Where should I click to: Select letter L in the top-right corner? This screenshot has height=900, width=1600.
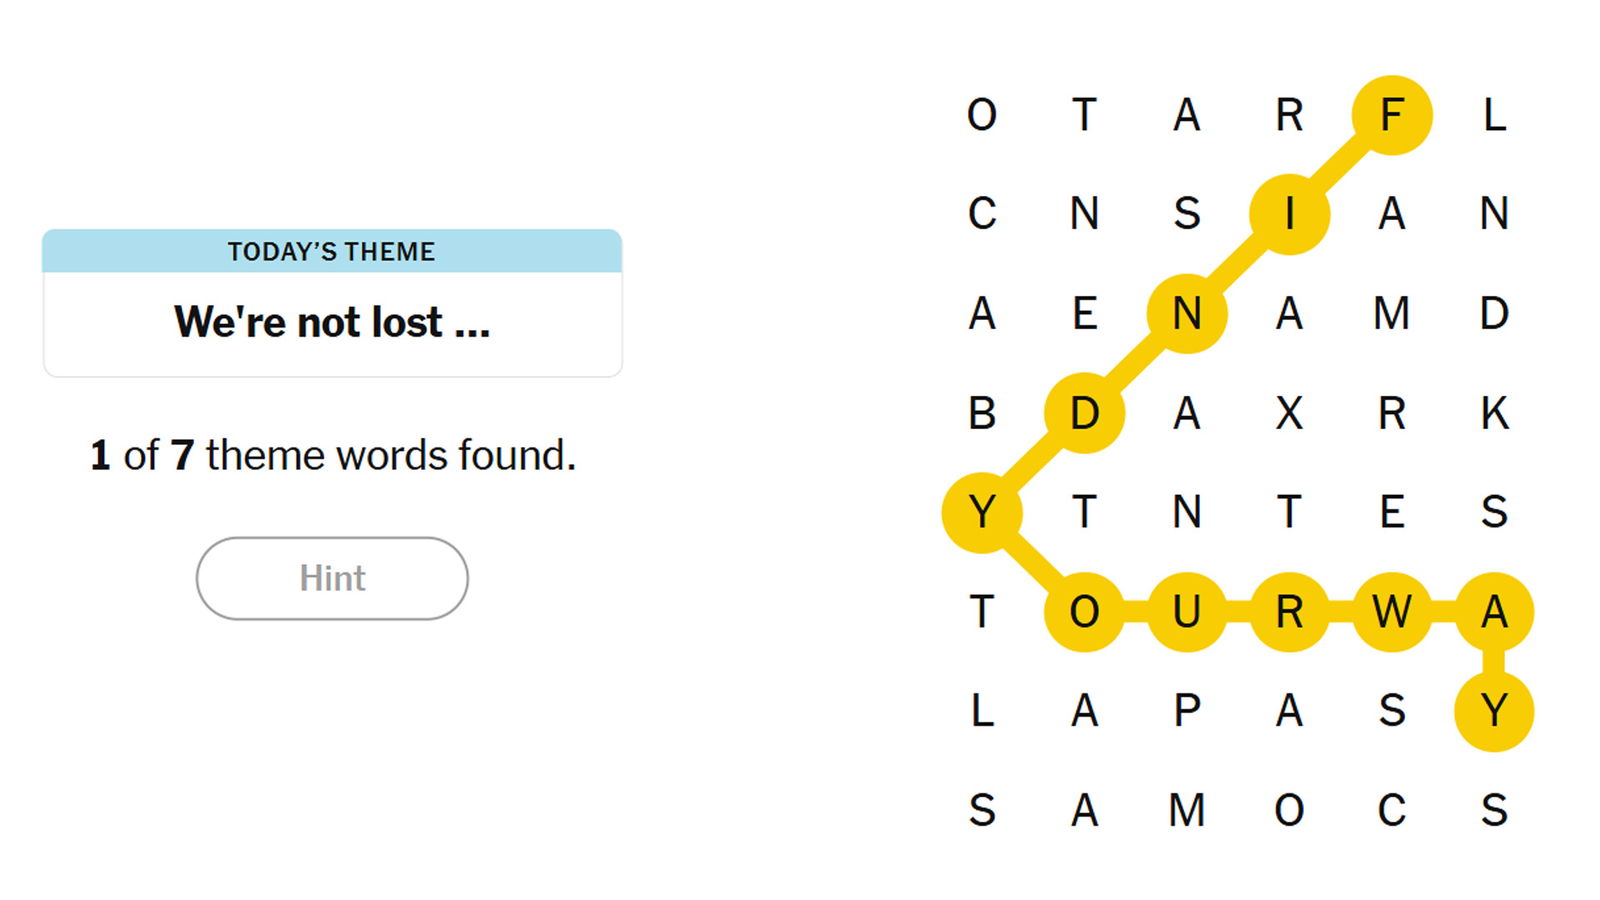click(x=1494, y=115)
